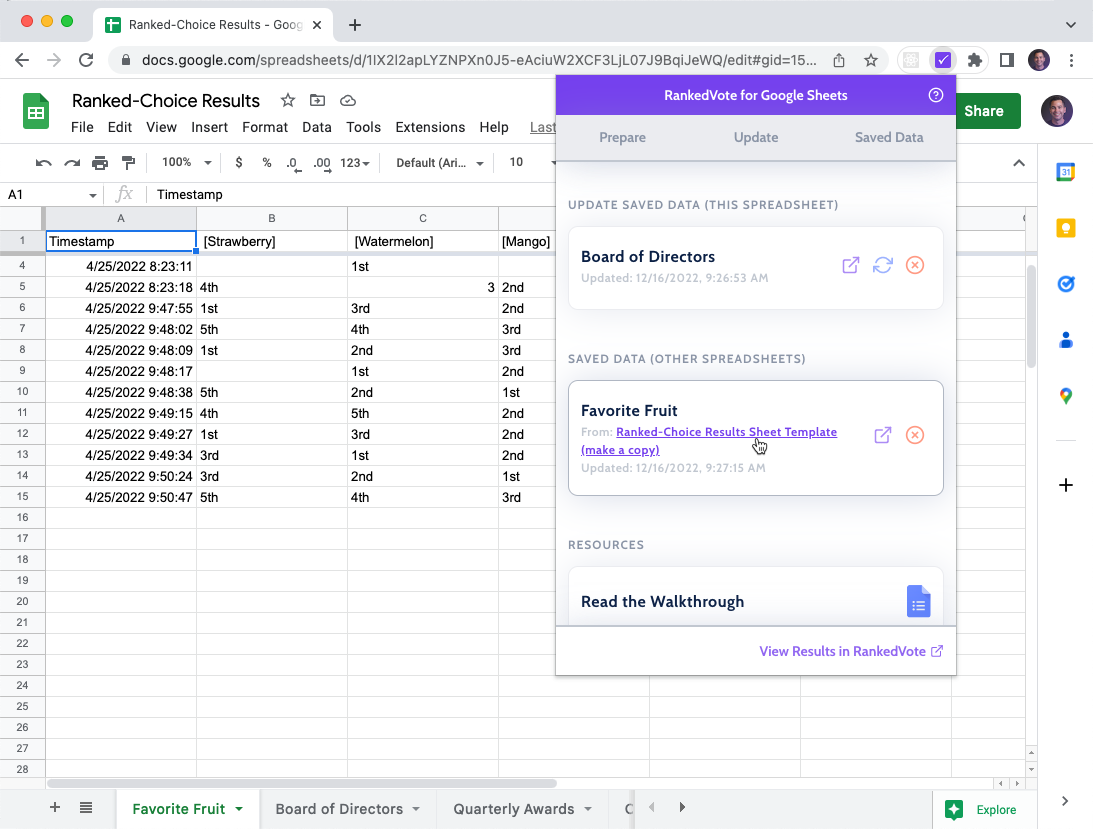The height and width of the screenshot is (829, 1093).
Task: Collapse the Sheets toolbar menus
Action: click(x=1018, y=162)
